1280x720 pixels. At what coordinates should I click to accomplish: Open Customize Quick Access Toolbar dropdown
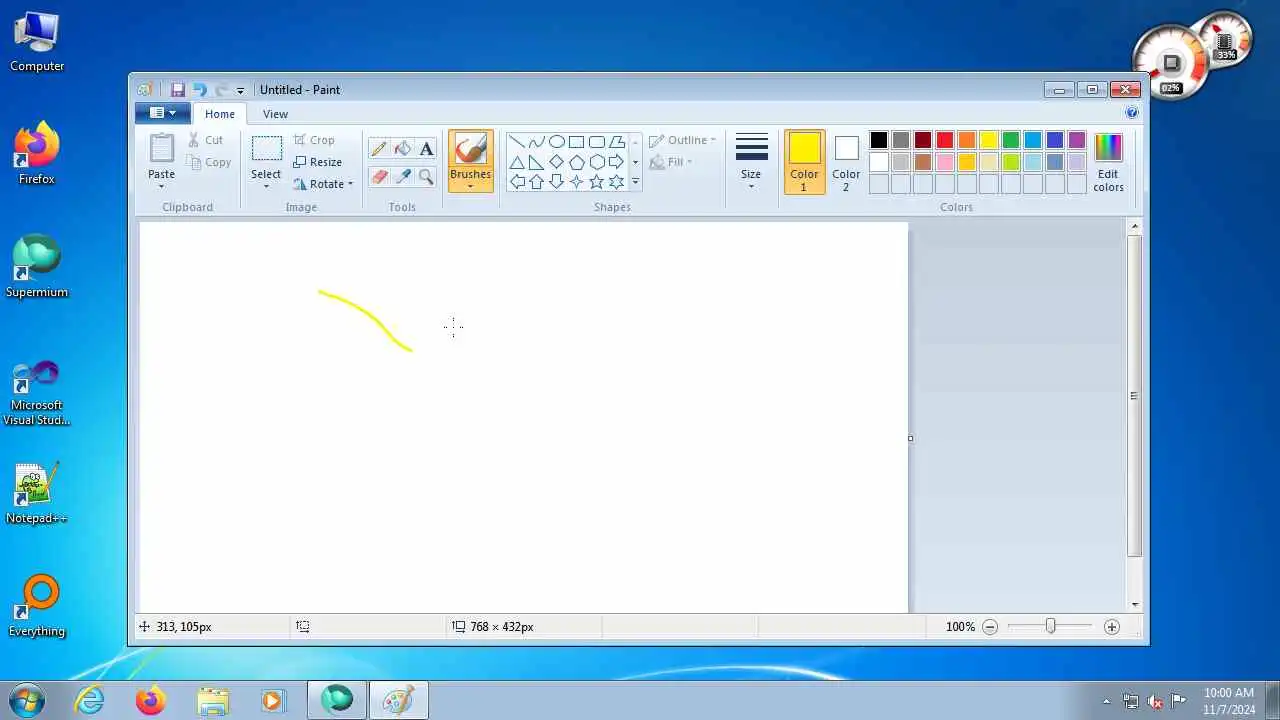(x=240, y=90)
